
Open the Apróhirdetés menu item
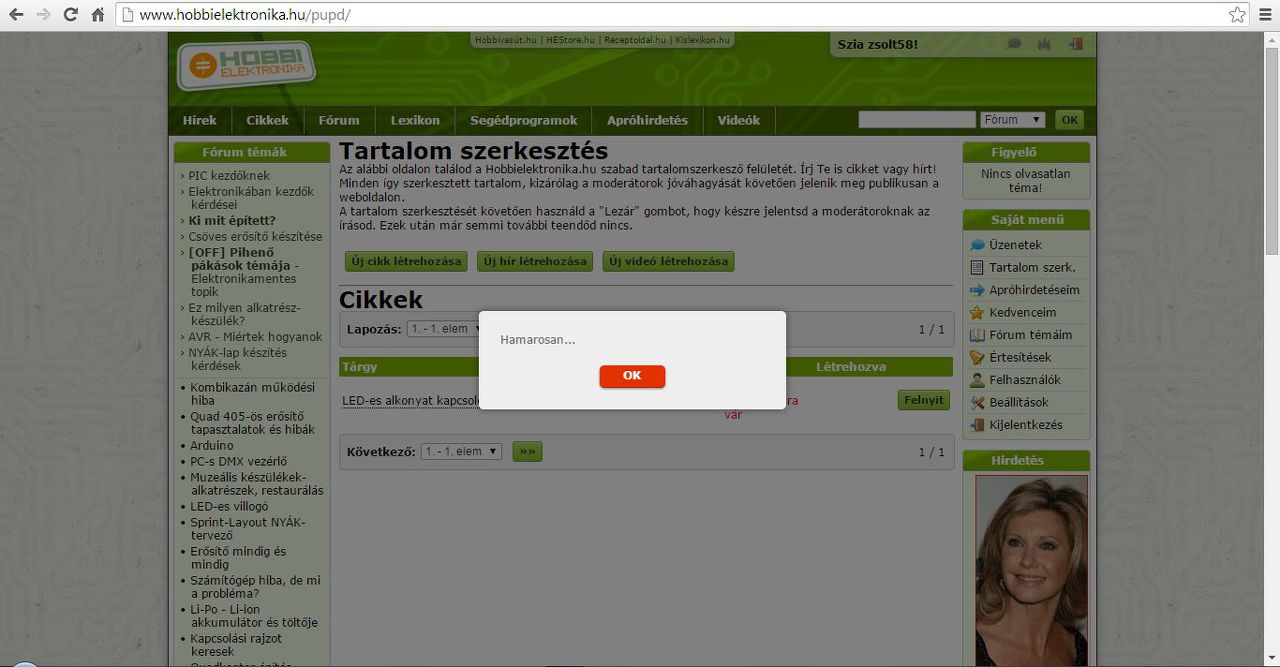(x=647, y=120)
